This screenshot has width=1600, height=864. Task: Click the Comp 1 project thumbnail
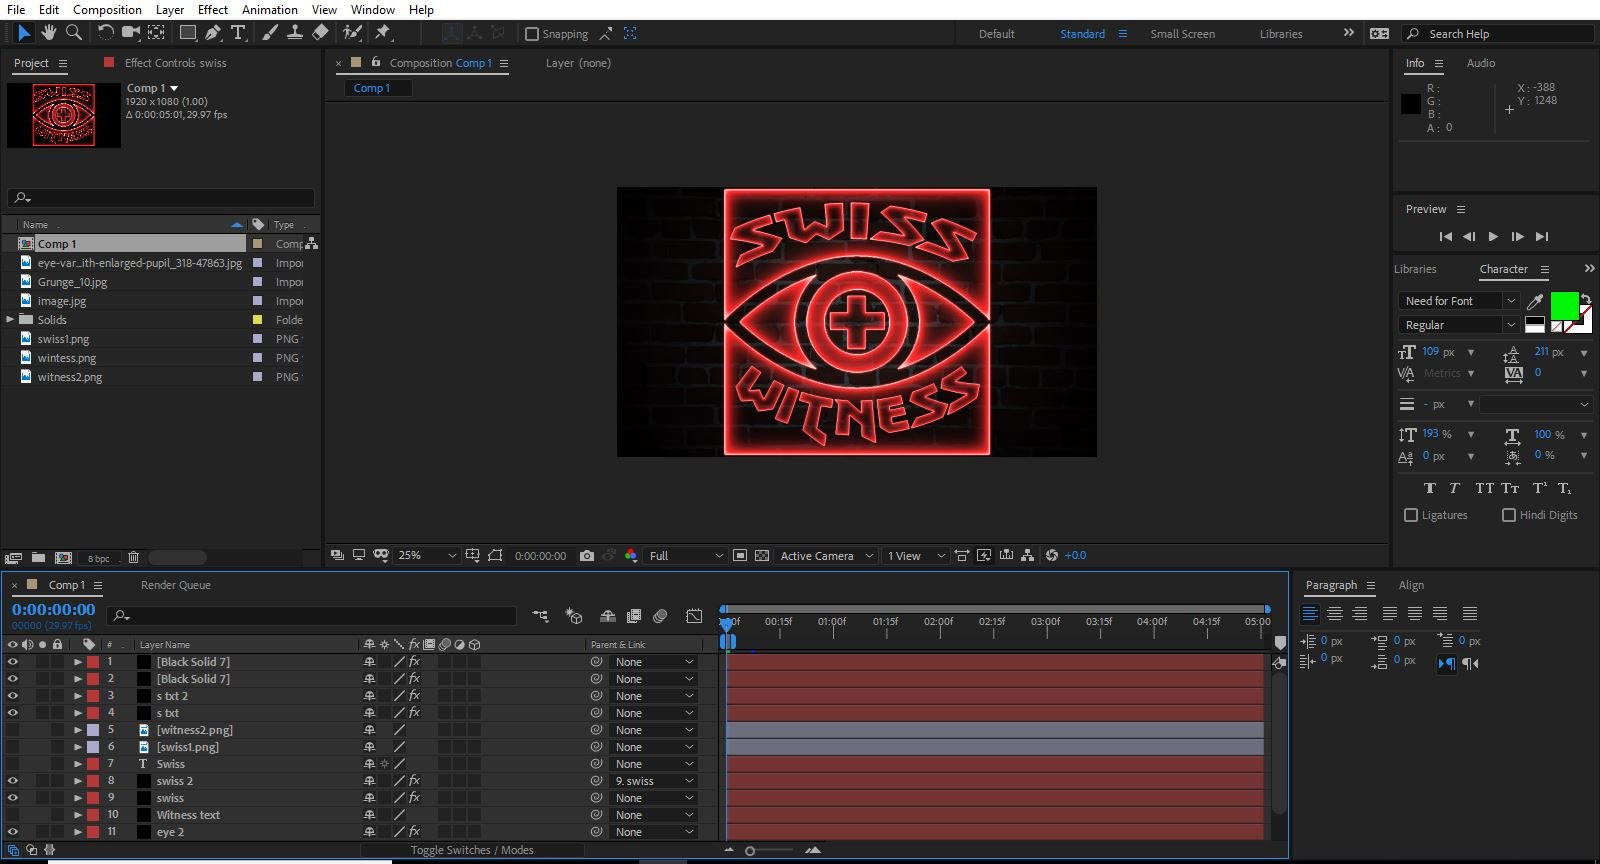[64, 115]
